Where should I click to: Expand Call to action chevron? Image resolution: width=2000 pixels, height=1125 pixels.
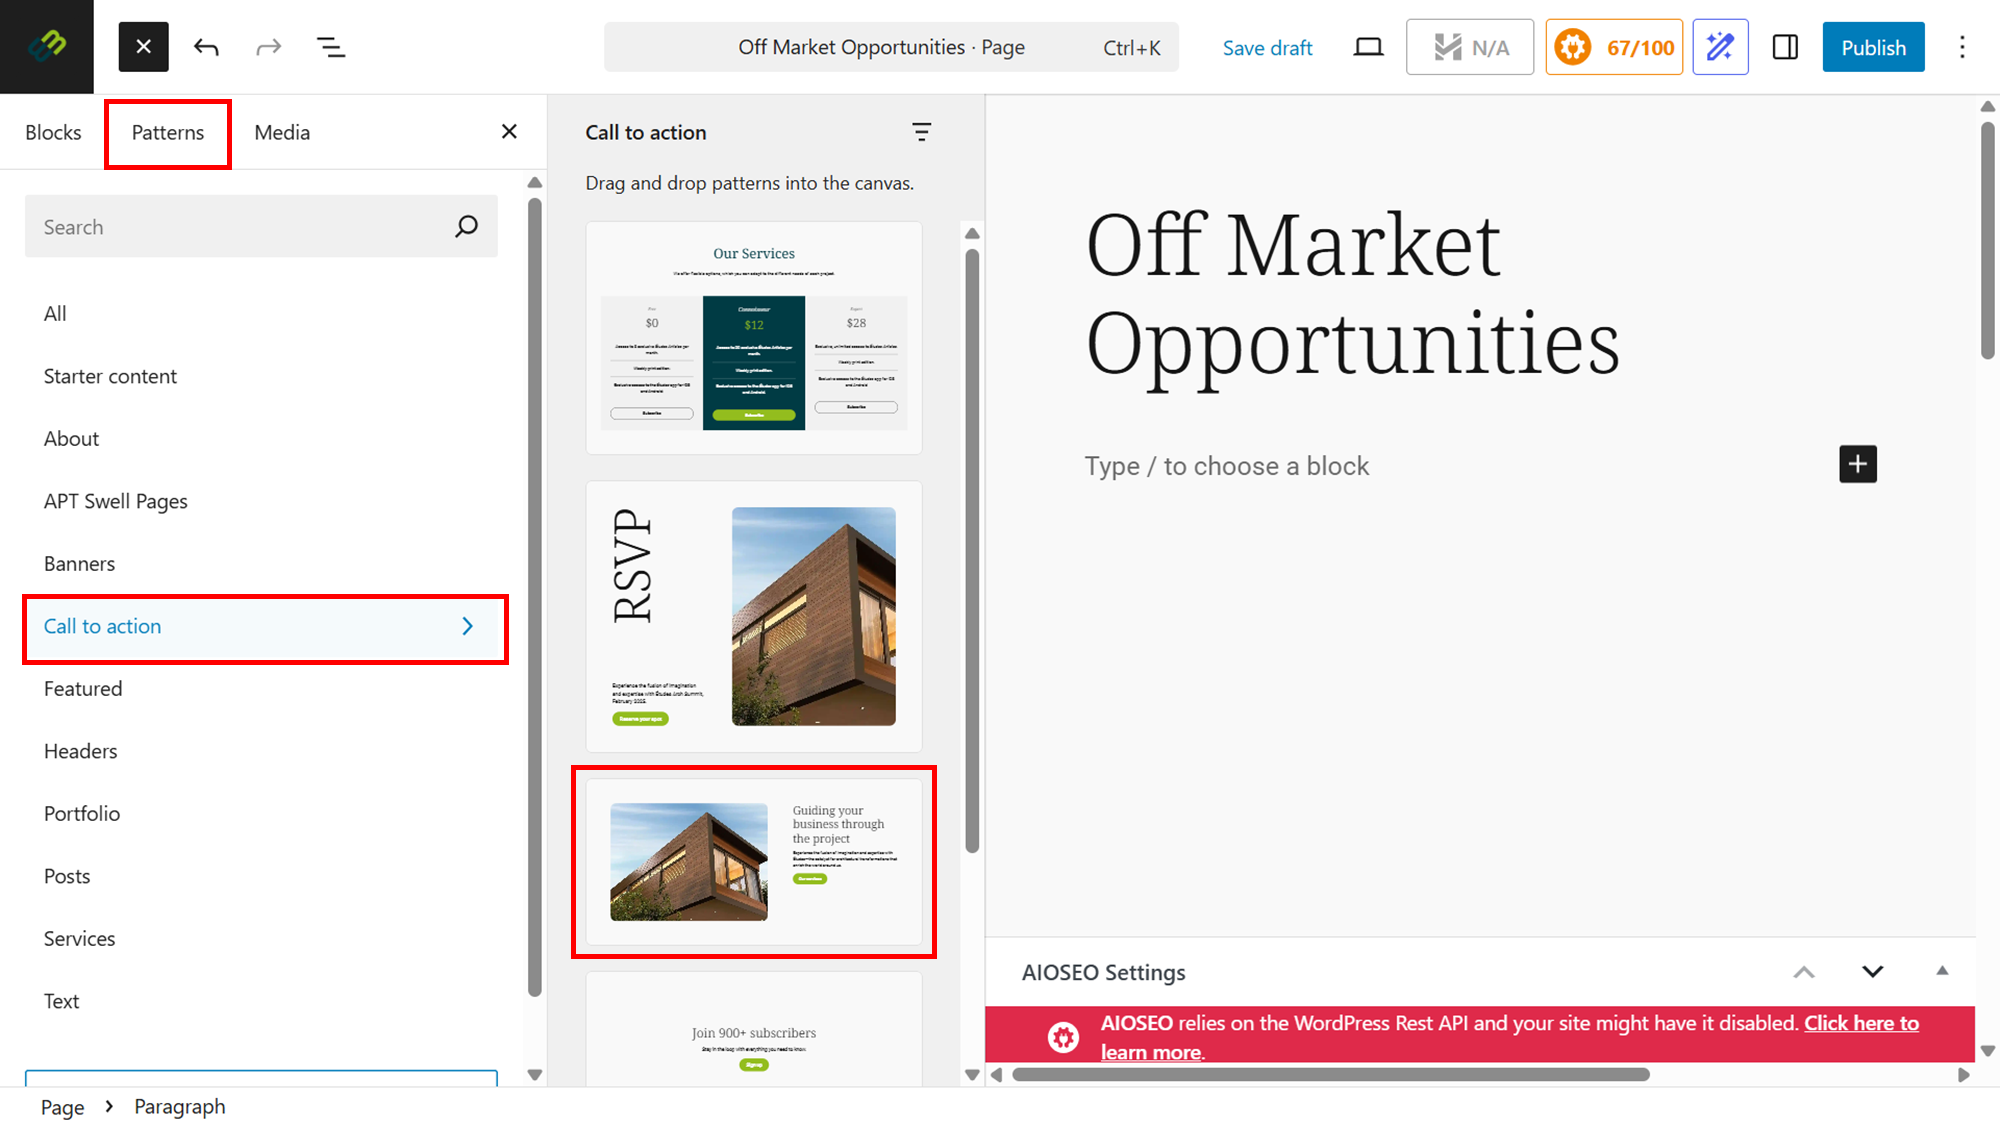(467, 627)
